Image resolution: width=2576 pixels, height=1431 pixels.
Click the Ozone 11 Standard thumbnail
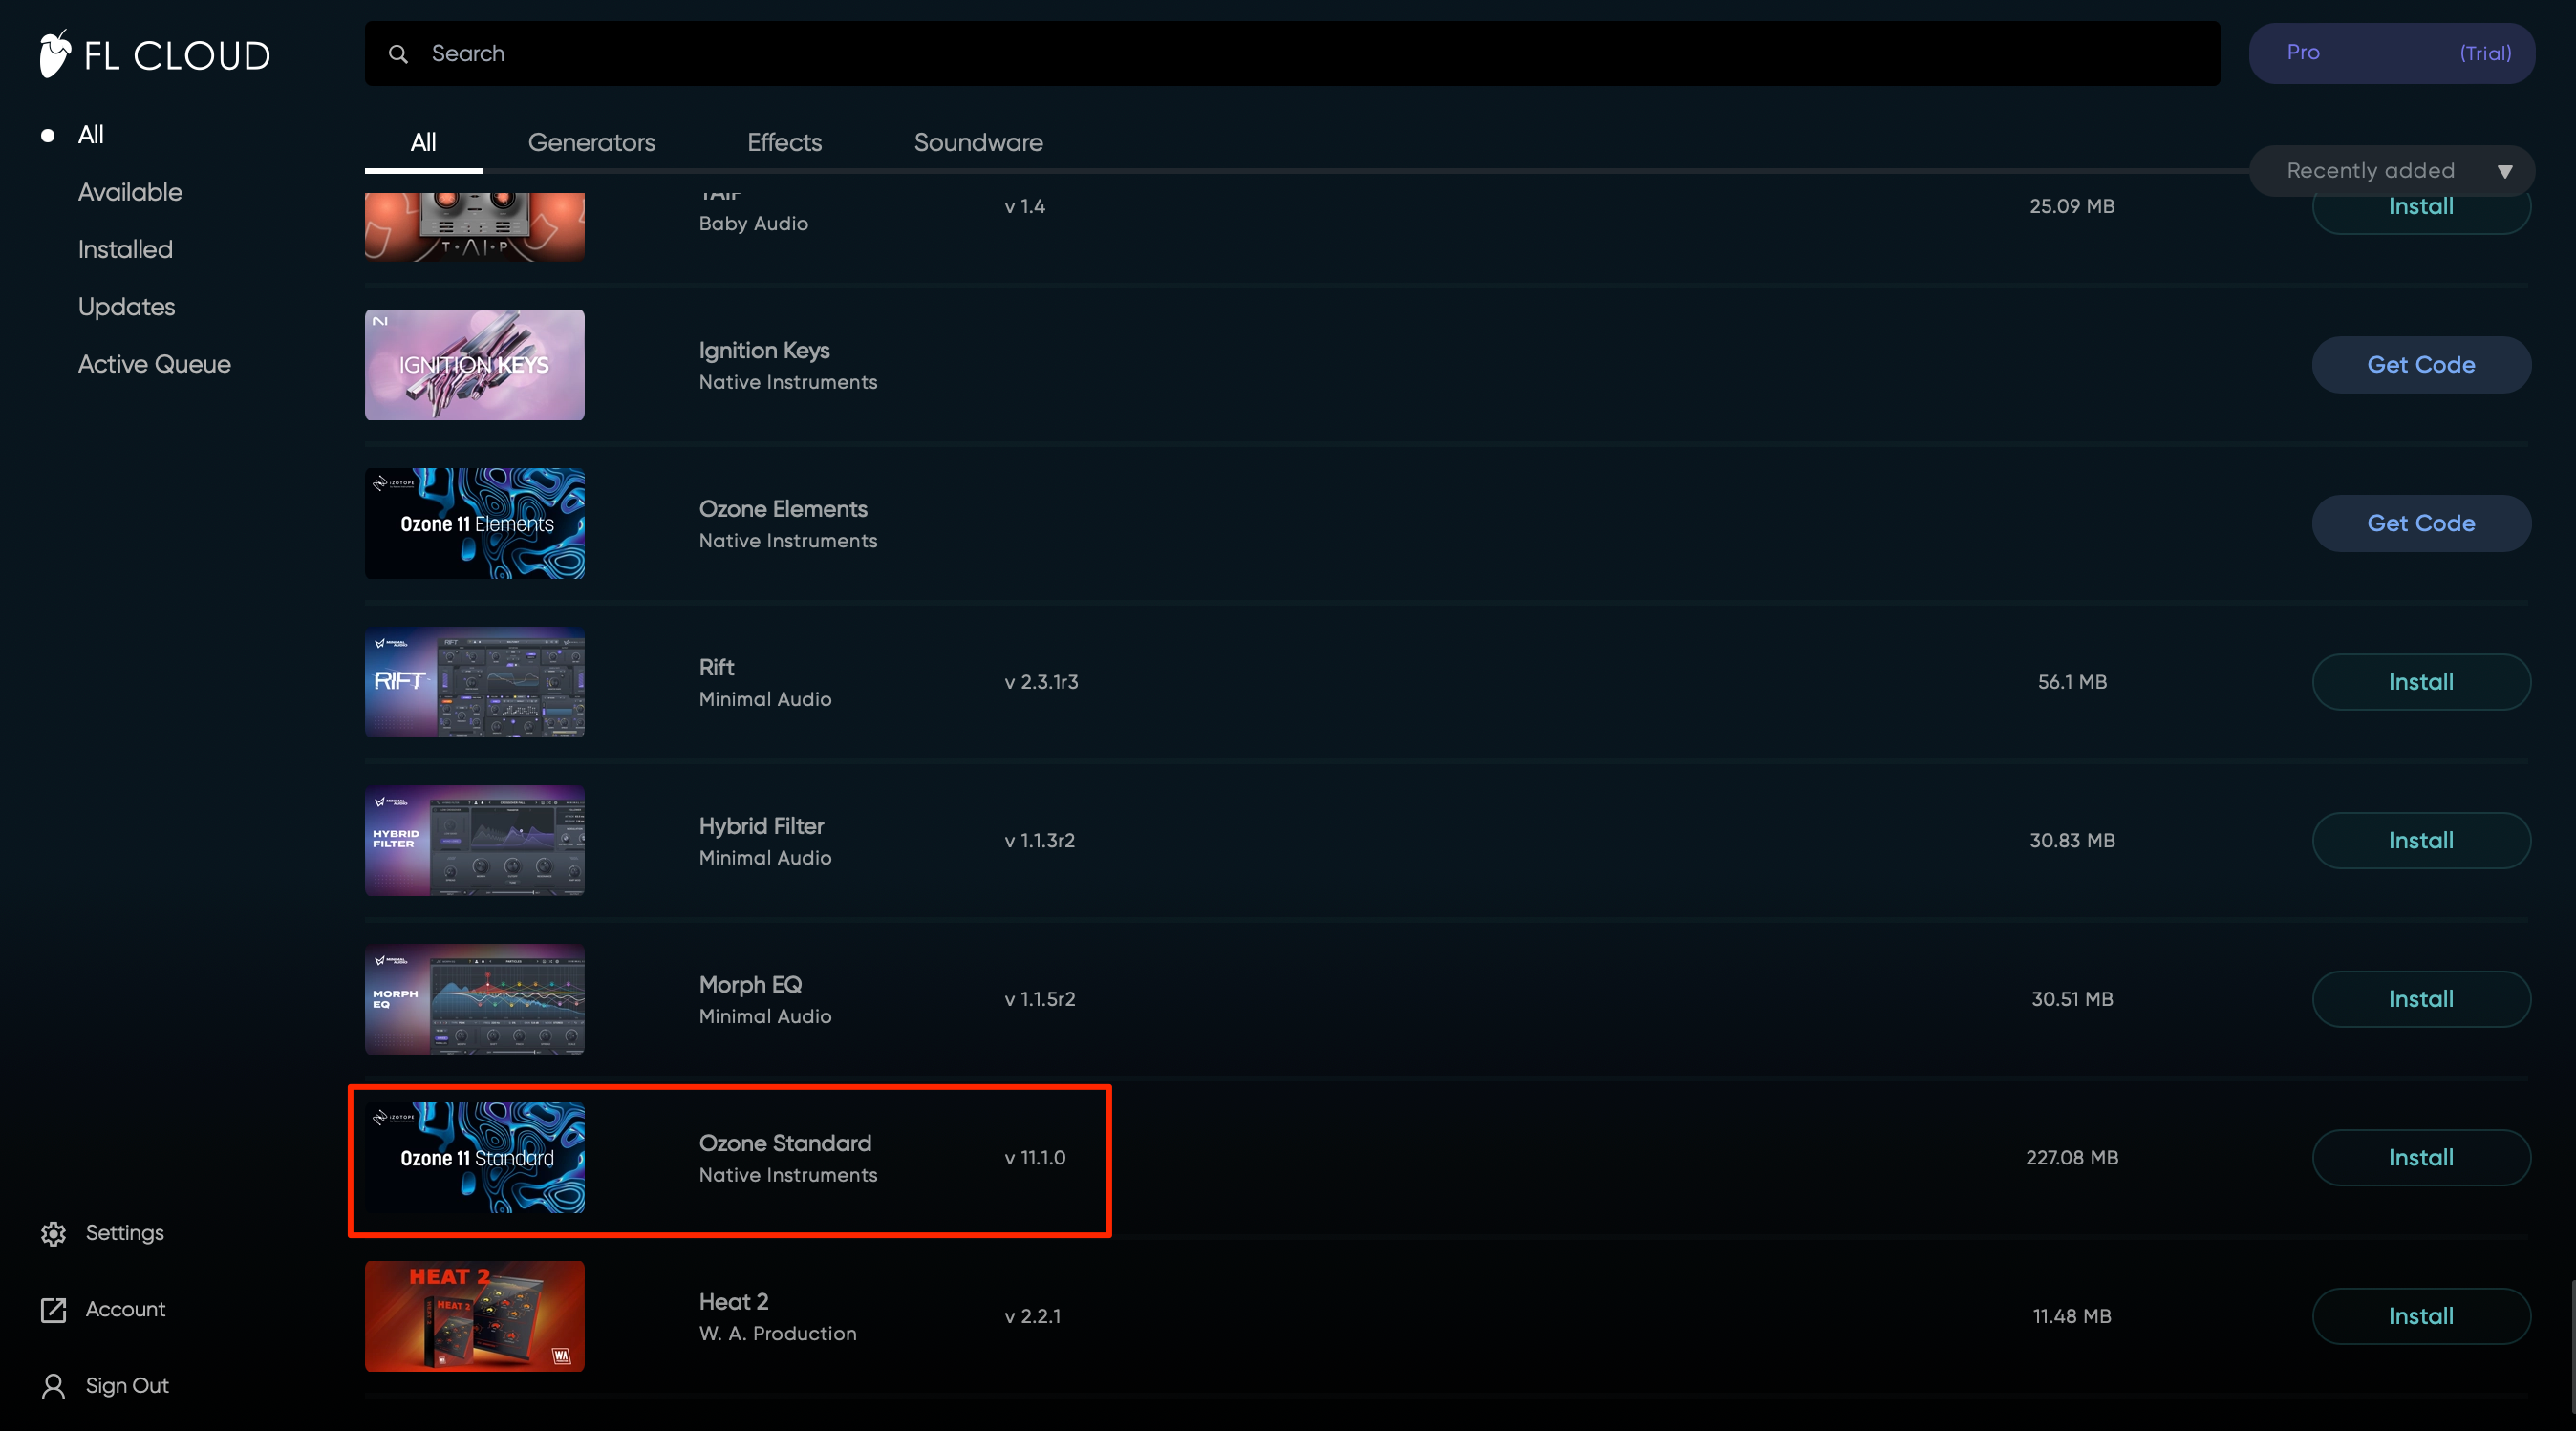pos(475,1158)
